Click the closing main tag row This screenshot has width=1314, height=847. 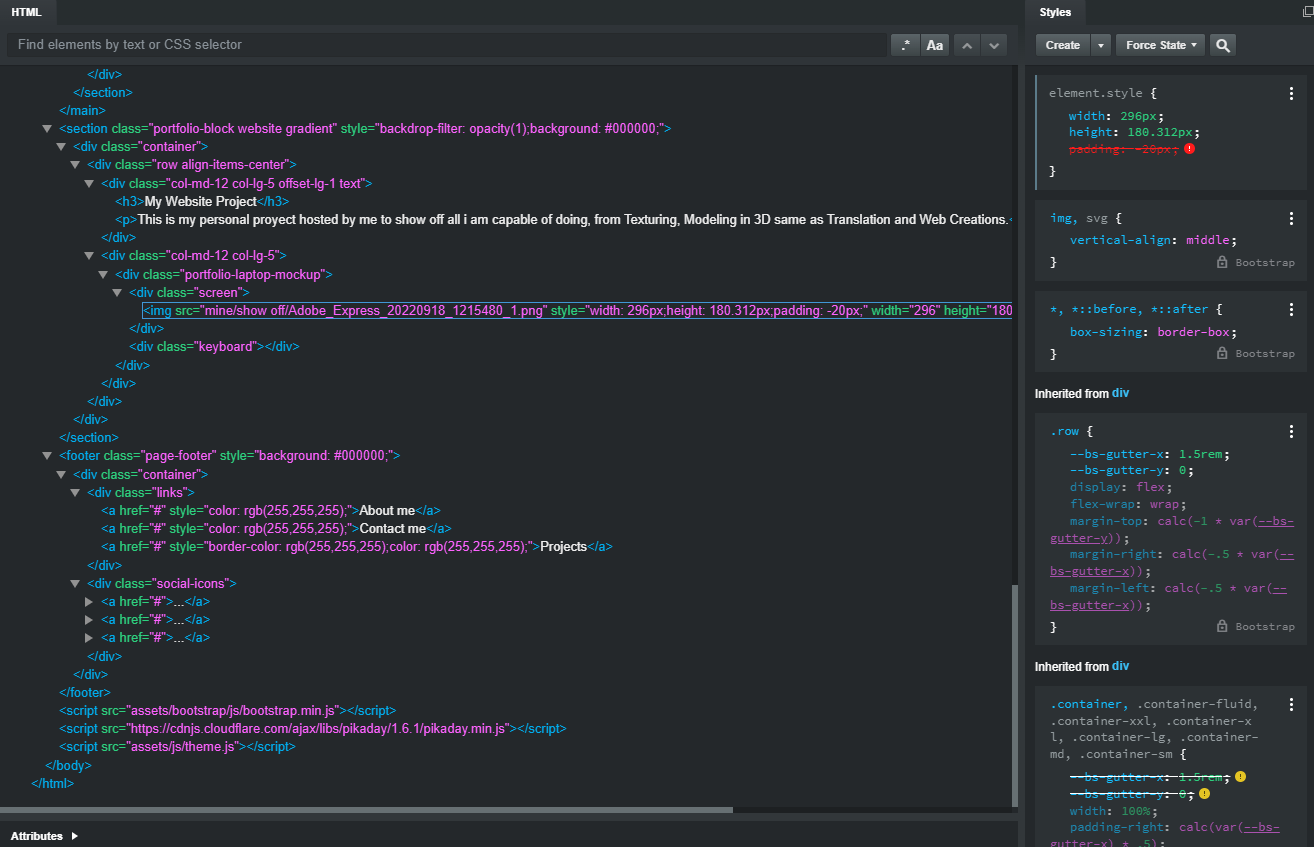(x=82, y=110)
